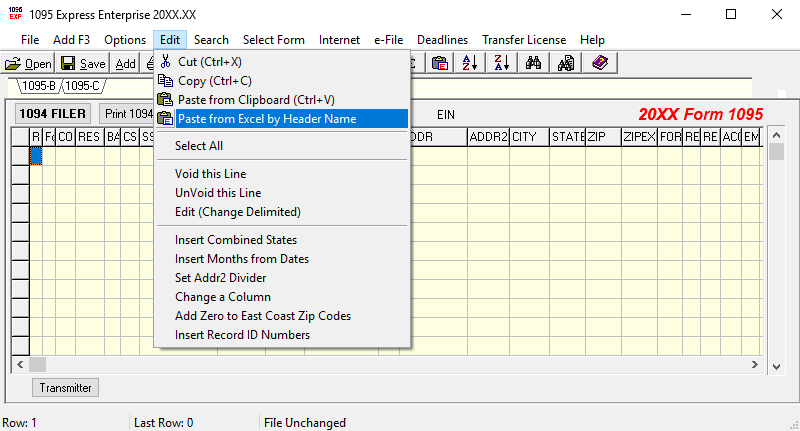Switch to the 1095-B tab
The width and height of the screenshot is (800, 431).
[x=39, y=86]
